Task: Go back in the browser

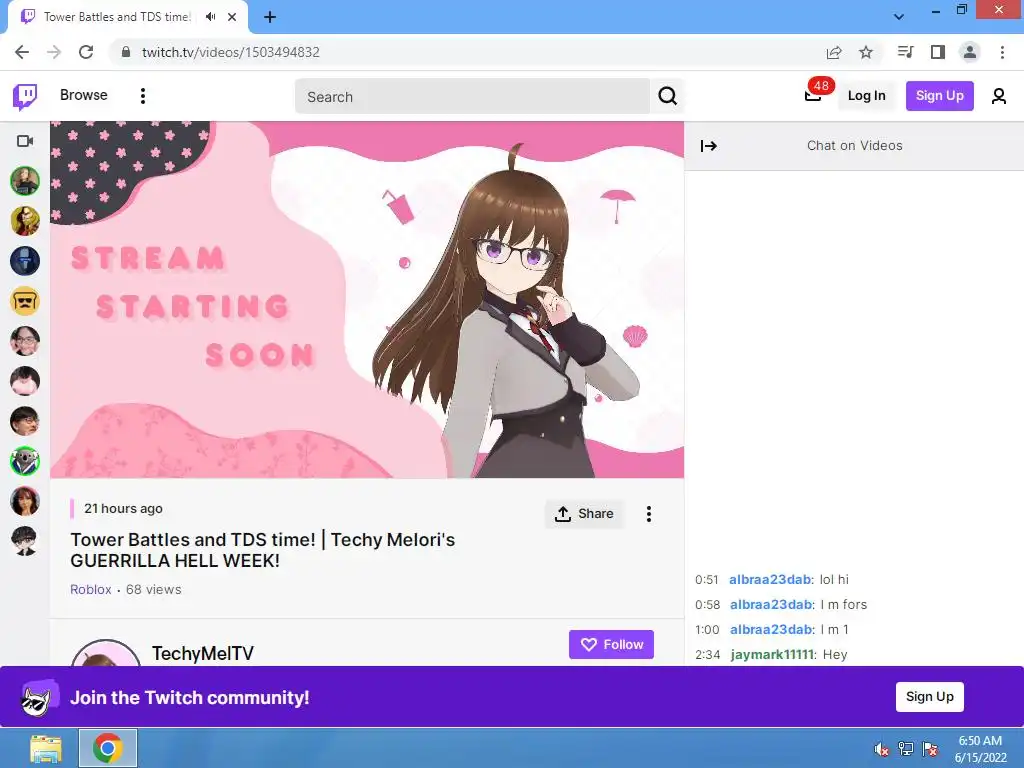Action: [22, 52]
